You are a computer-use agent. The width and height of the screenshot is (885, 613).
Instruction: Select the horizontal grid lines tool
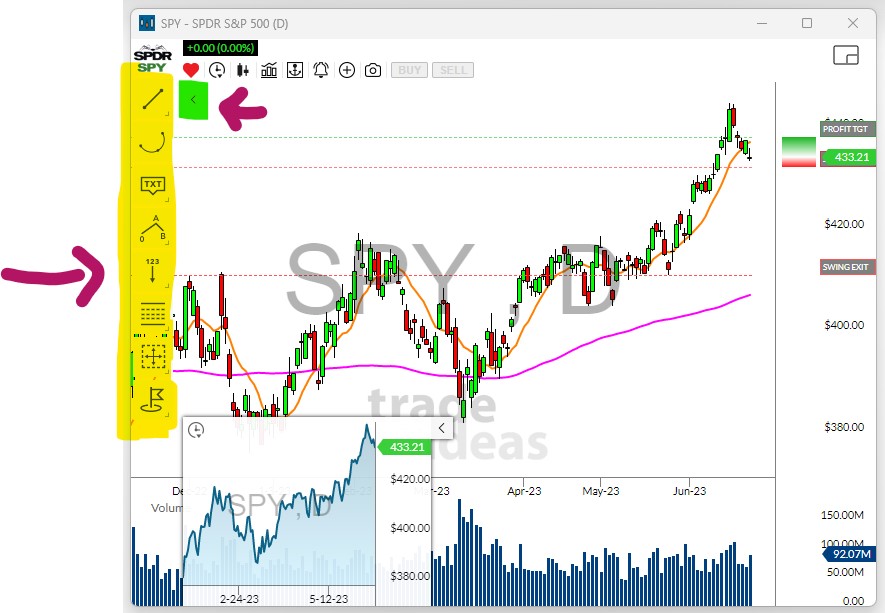point(152,314)
